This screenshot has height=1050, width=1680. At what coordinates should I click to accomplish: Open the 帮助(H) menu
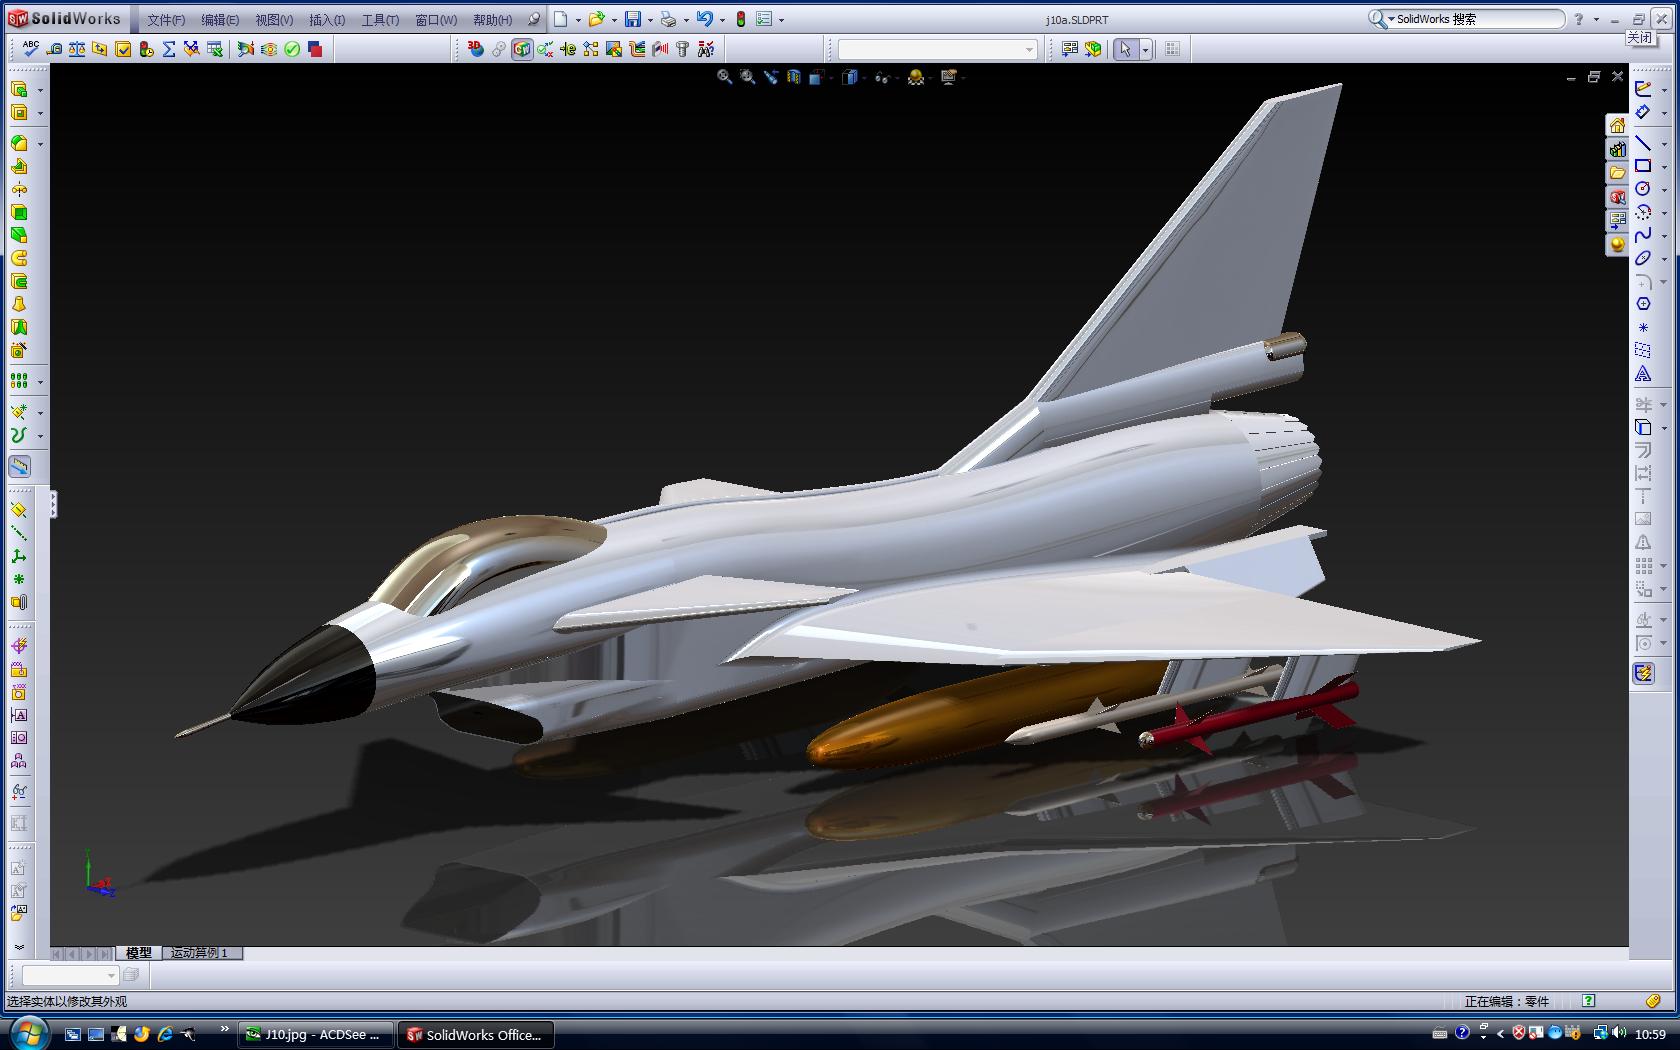pos(492,20)
